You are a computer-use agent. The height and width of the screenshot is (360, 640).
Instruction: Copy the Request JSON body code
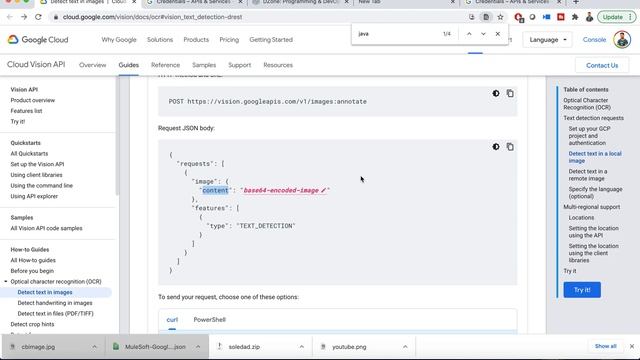pos(510,147)
